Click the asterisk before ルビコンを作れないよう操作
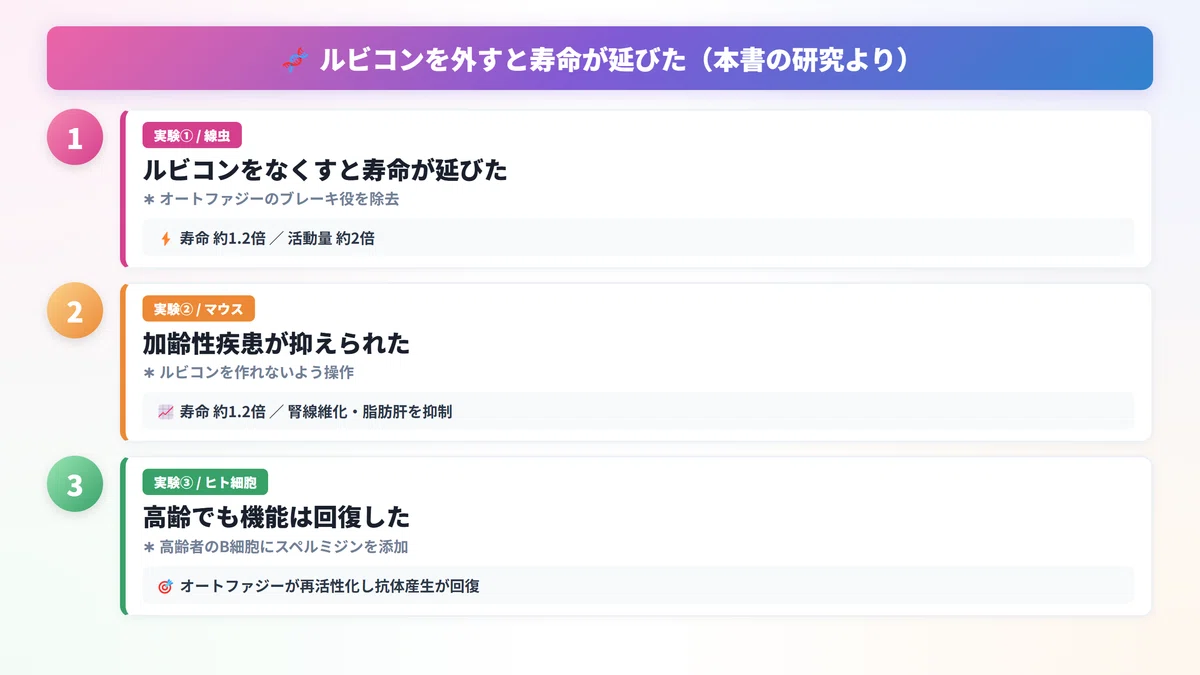The image size is (1200, 675). pyautogui.click(x=149, y=372)
